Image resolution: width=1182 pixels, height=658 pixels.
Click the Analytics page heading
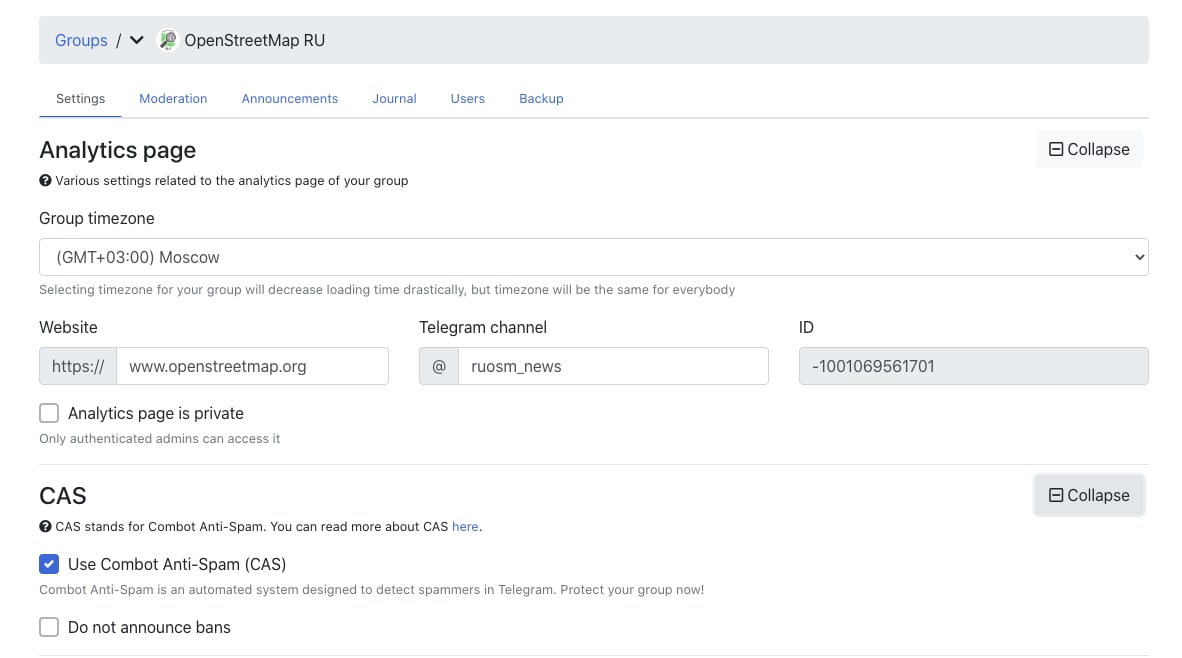[x=118, y=150]
